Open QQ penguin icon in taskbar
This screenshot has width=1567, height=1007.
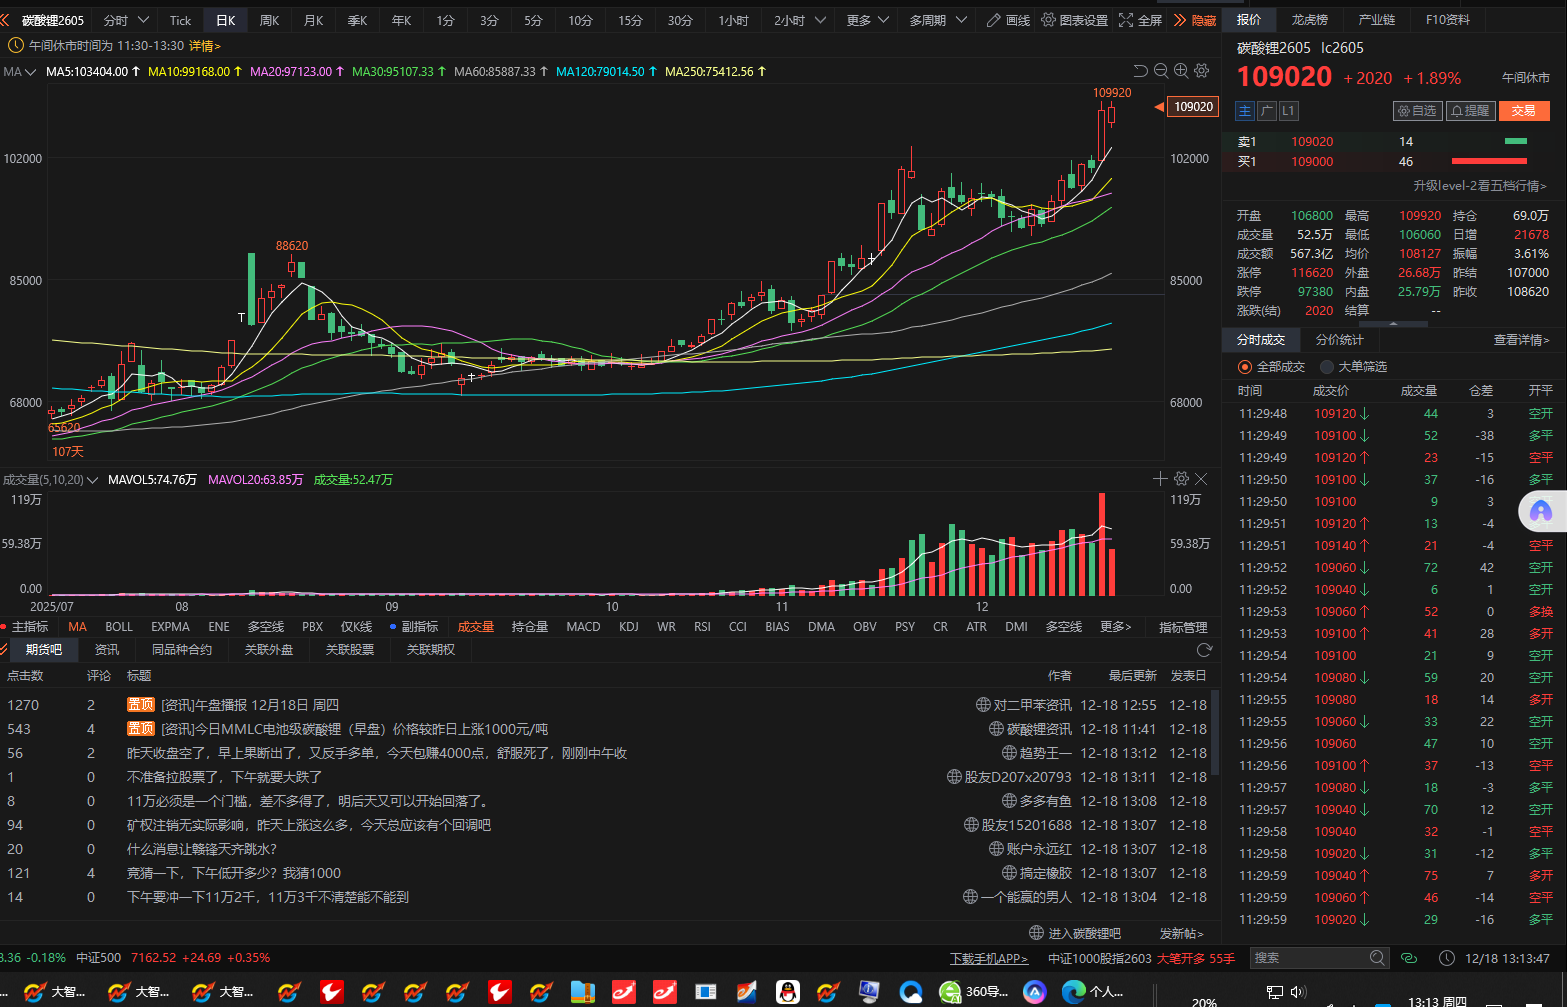tap(788, 991)
